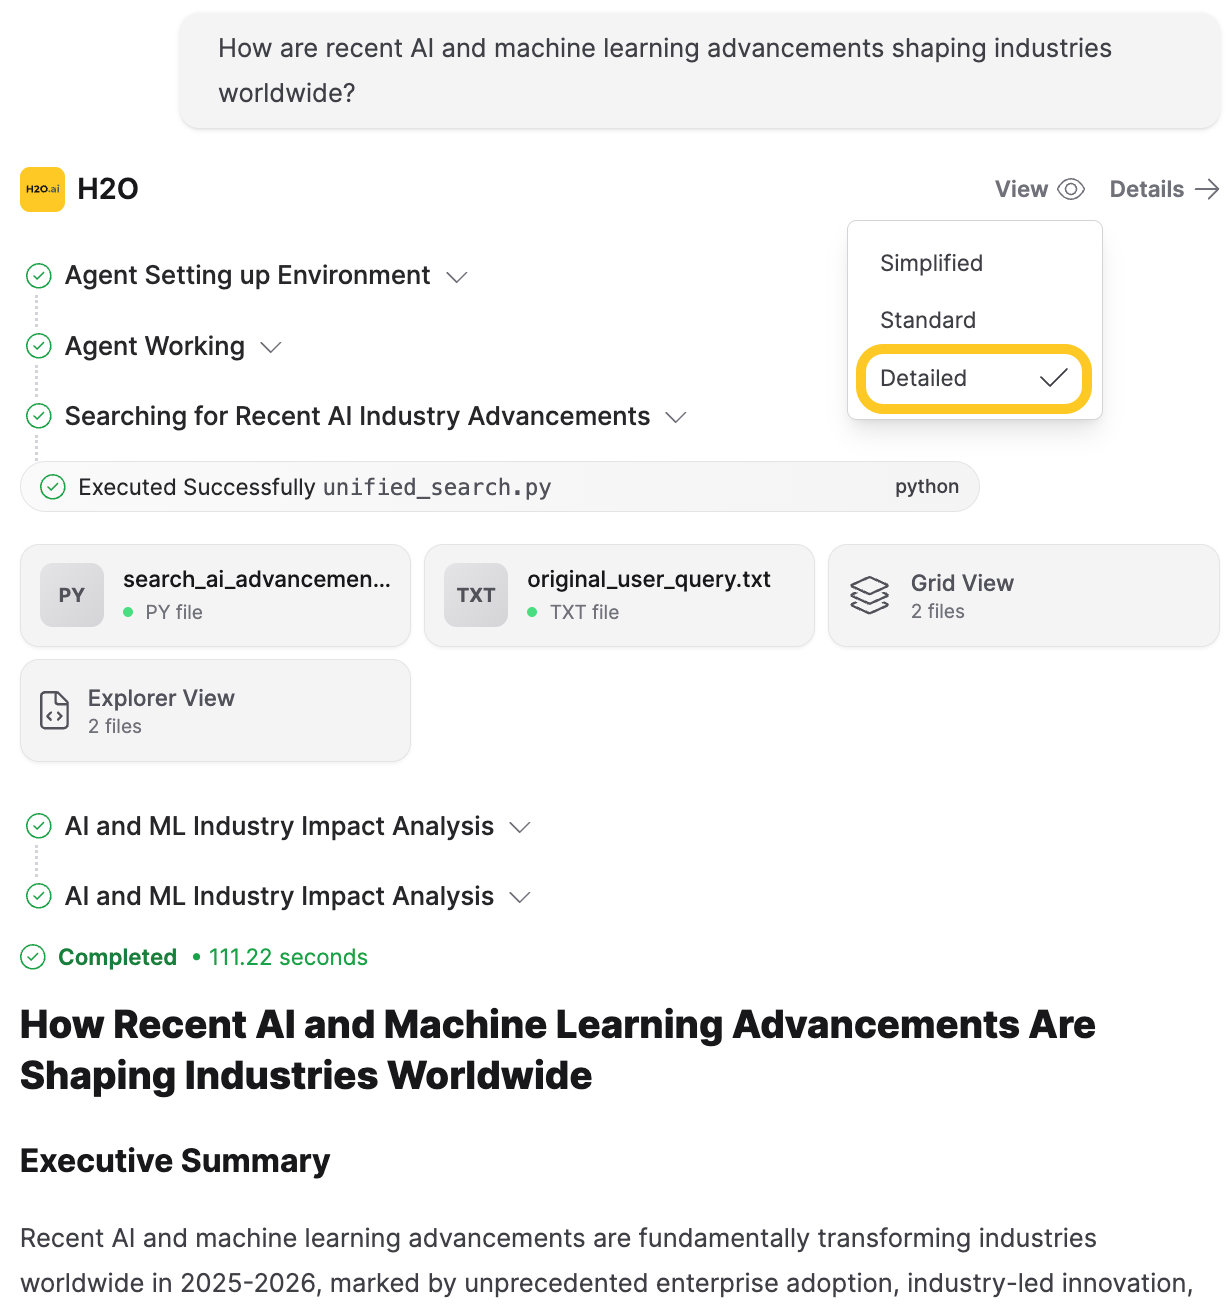Collapse Searching for Recent AI Industry Advancements
Image resolution: width=1228 pixels, height=1306 pixels.
coord(676,417)
